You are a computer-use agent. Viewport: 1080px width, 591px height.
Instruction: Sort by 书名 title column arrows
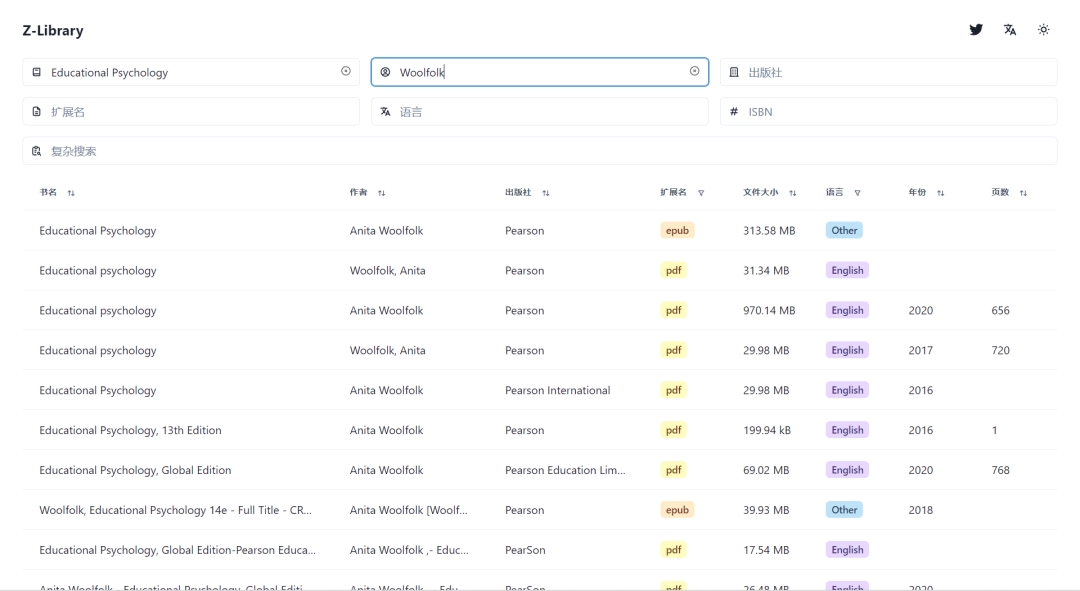[71, 193]
